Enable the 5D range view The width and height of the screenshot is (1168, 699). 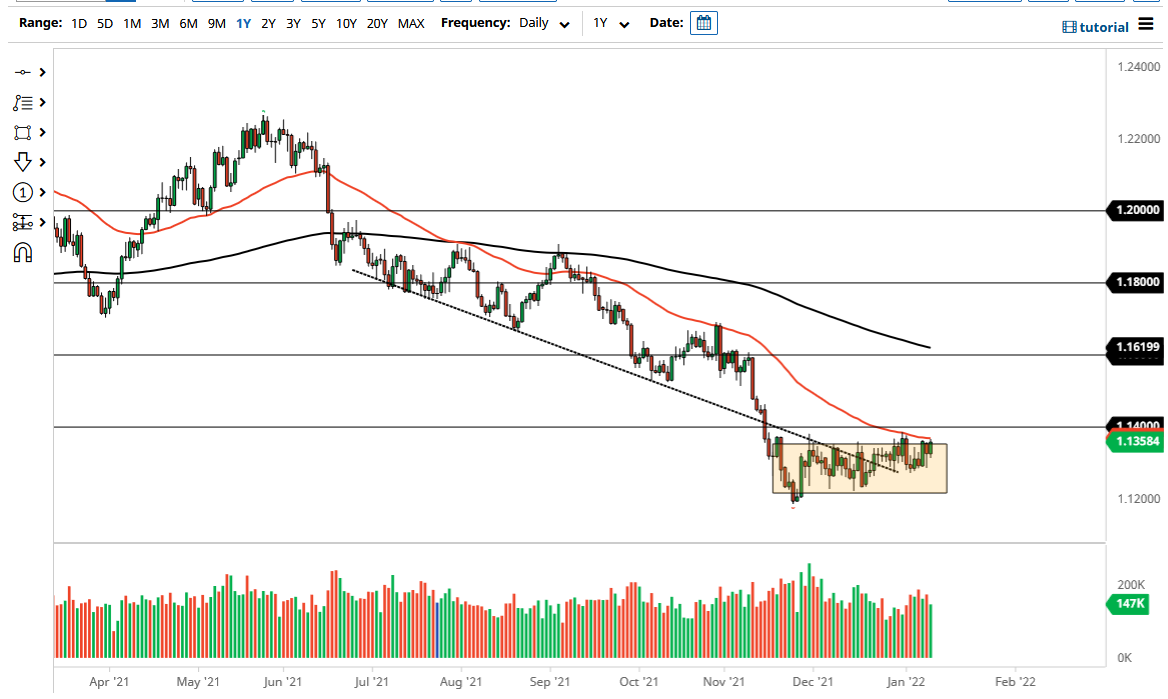(103, 23)
